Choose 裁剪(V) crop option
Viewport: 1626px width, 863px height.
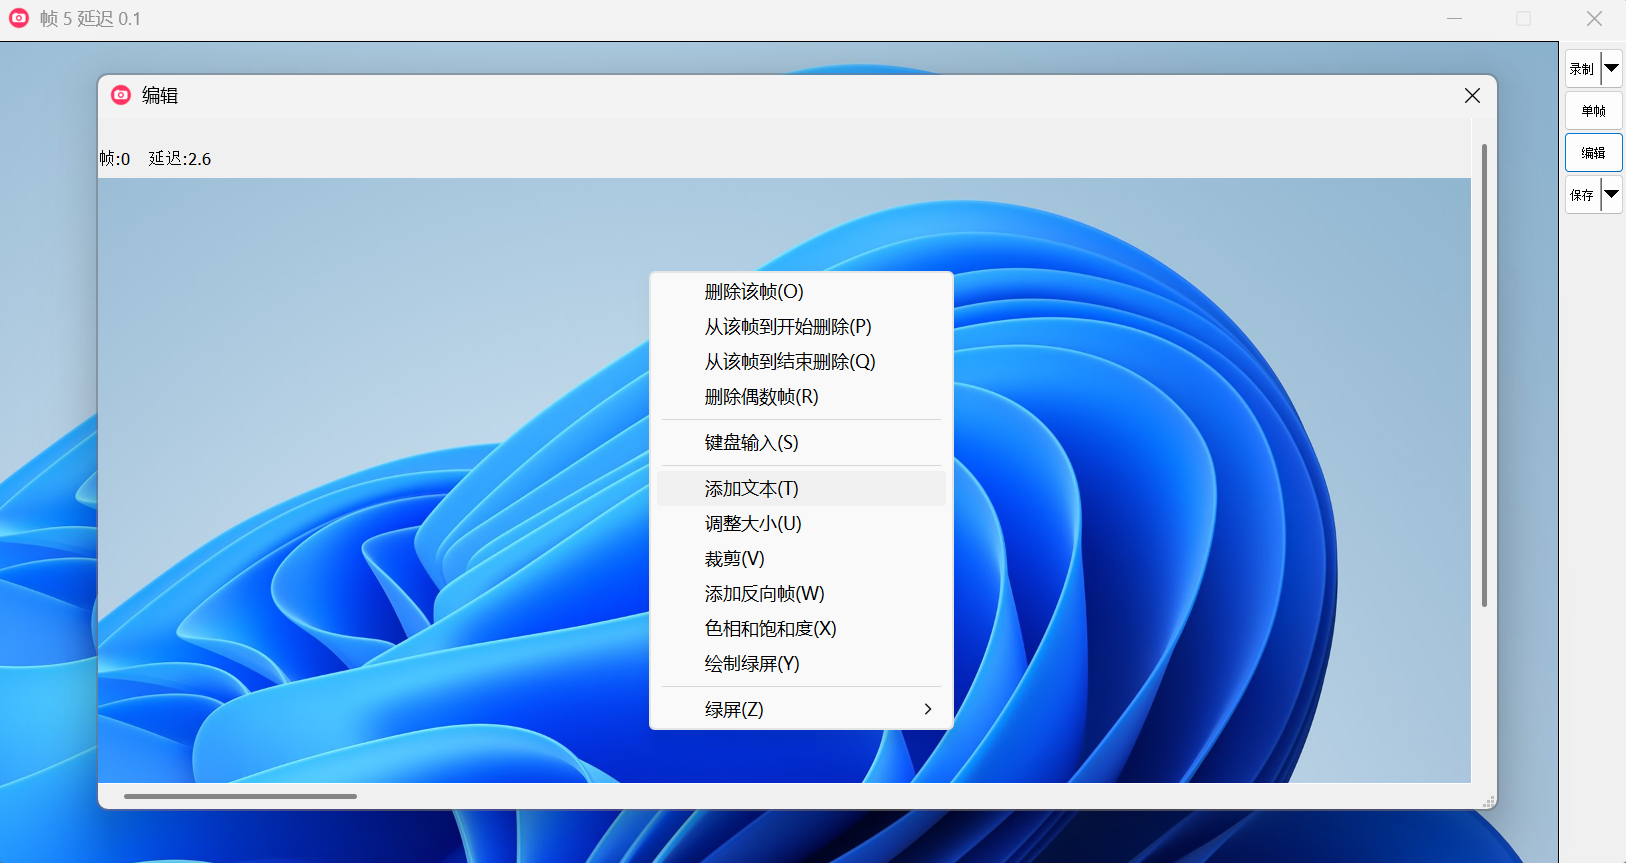click(x=801, y=559)
